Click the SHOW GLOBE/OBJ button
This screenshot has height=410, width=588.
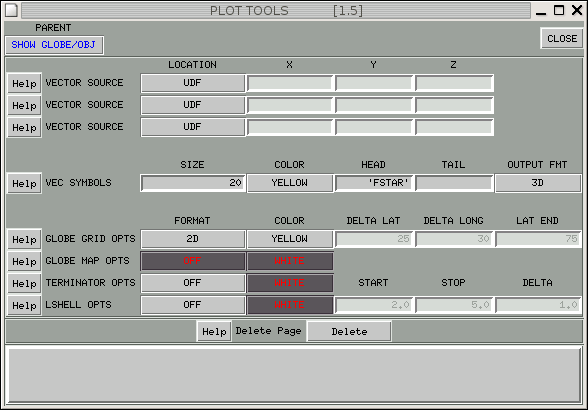click(54, 45)
